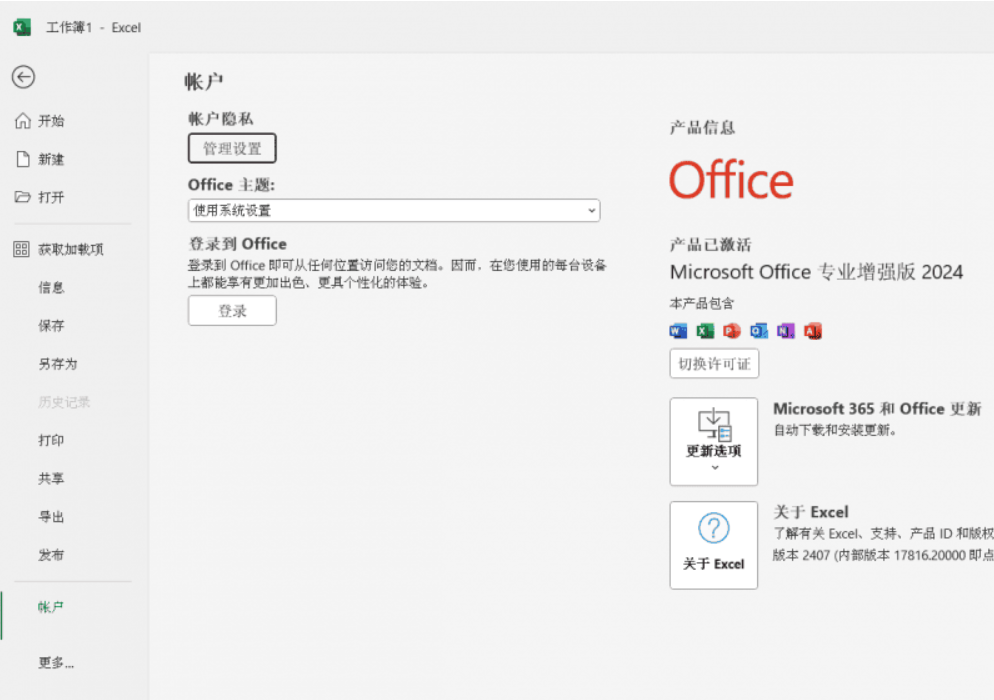
Task: Open 获取加载项 from the sidebar
Action: (x=70, y=249)
